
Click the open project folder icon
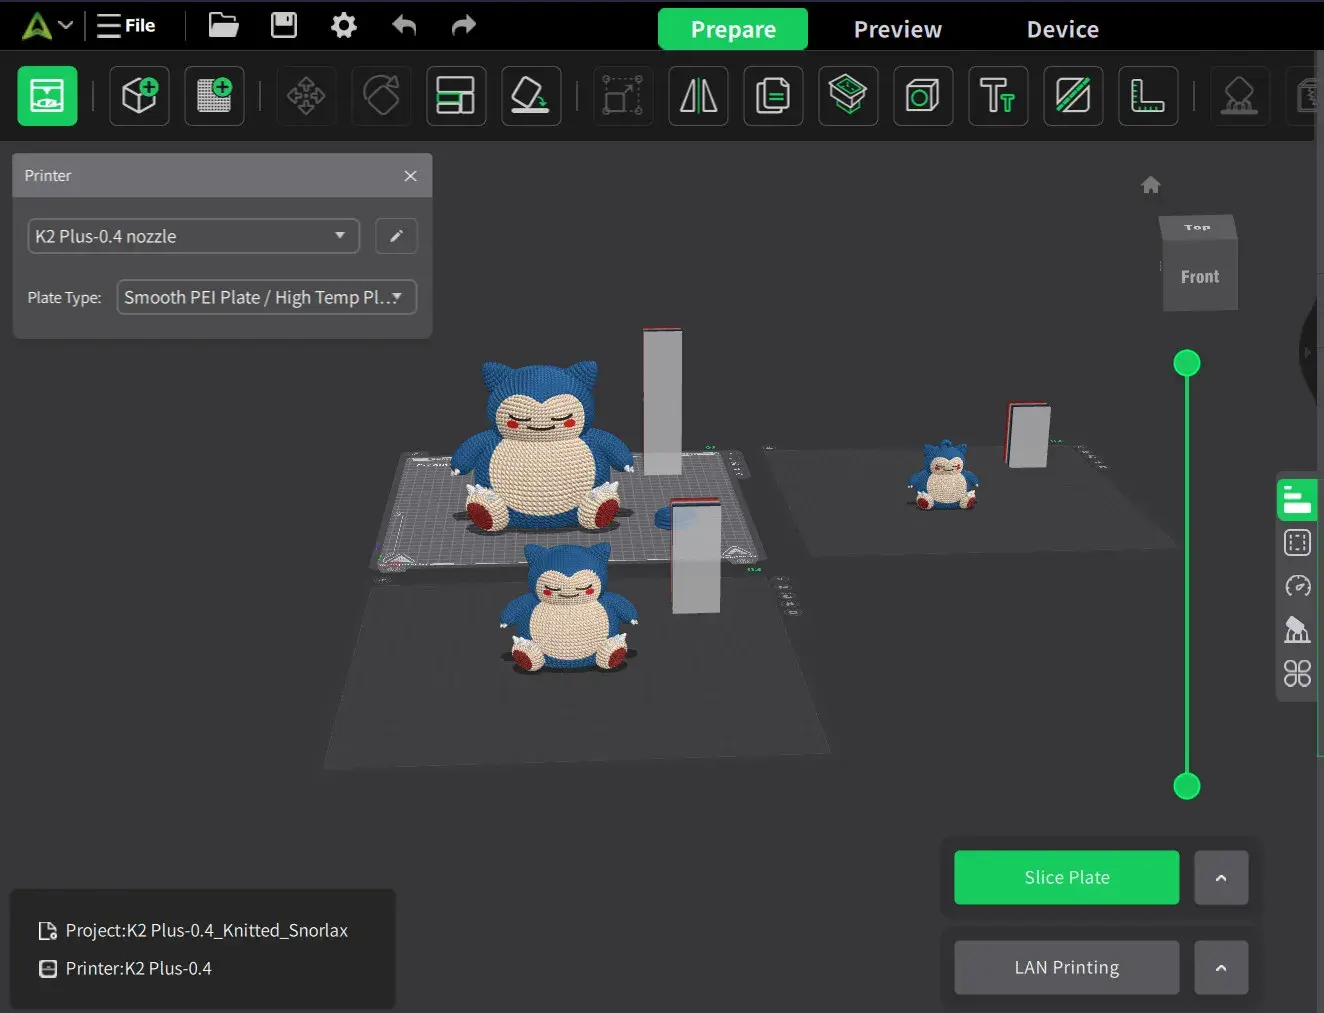[223, 25]
